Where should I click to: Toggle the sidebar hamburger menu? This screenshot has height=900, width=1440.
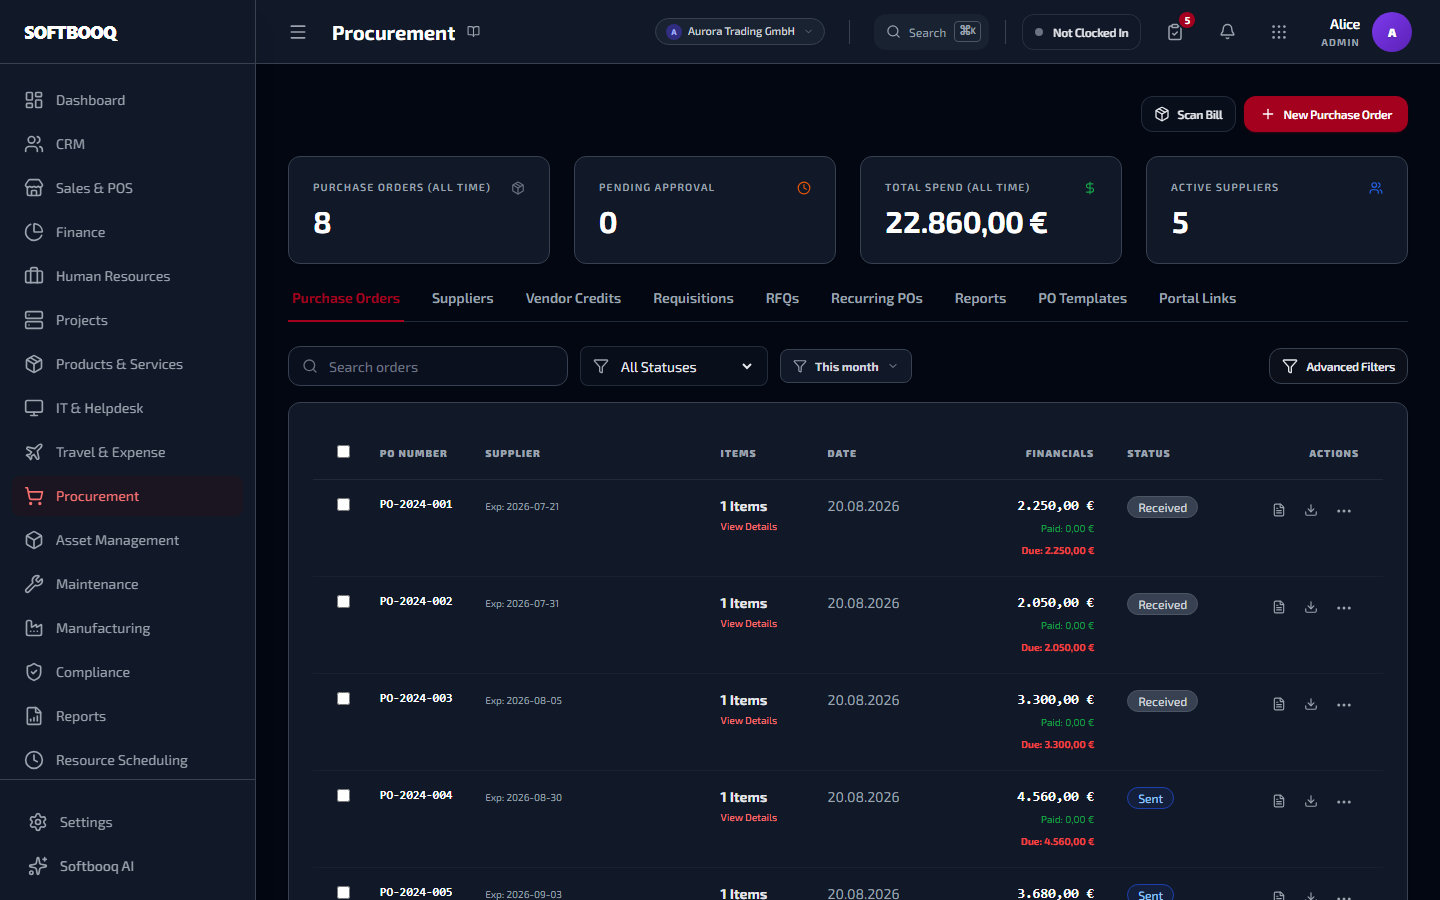(x=298, y=32)
